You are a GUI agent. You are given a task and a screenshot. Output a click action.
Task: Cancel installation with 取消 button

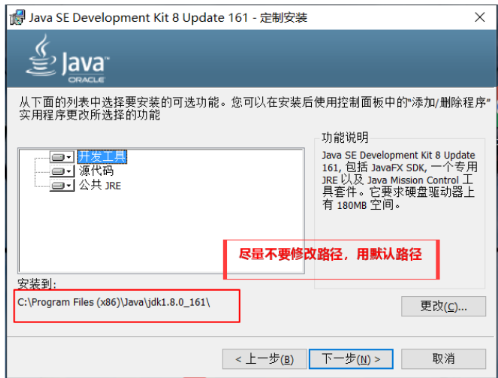(443, 359)
